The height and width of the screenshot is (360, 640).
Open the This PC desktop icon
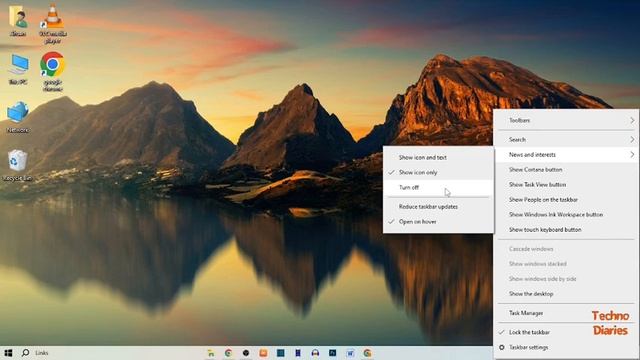(18, 69)
